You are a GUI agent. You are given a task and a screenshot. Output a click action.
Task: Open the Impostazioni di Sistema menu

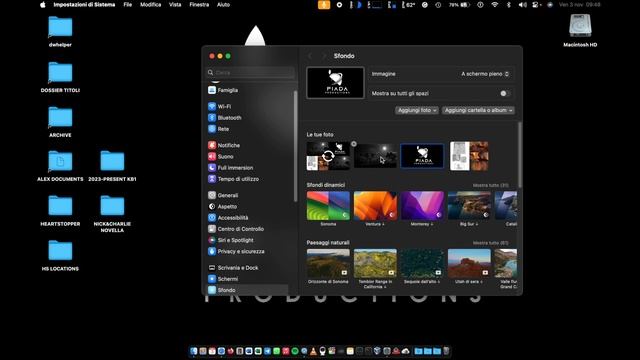(84, 5)
